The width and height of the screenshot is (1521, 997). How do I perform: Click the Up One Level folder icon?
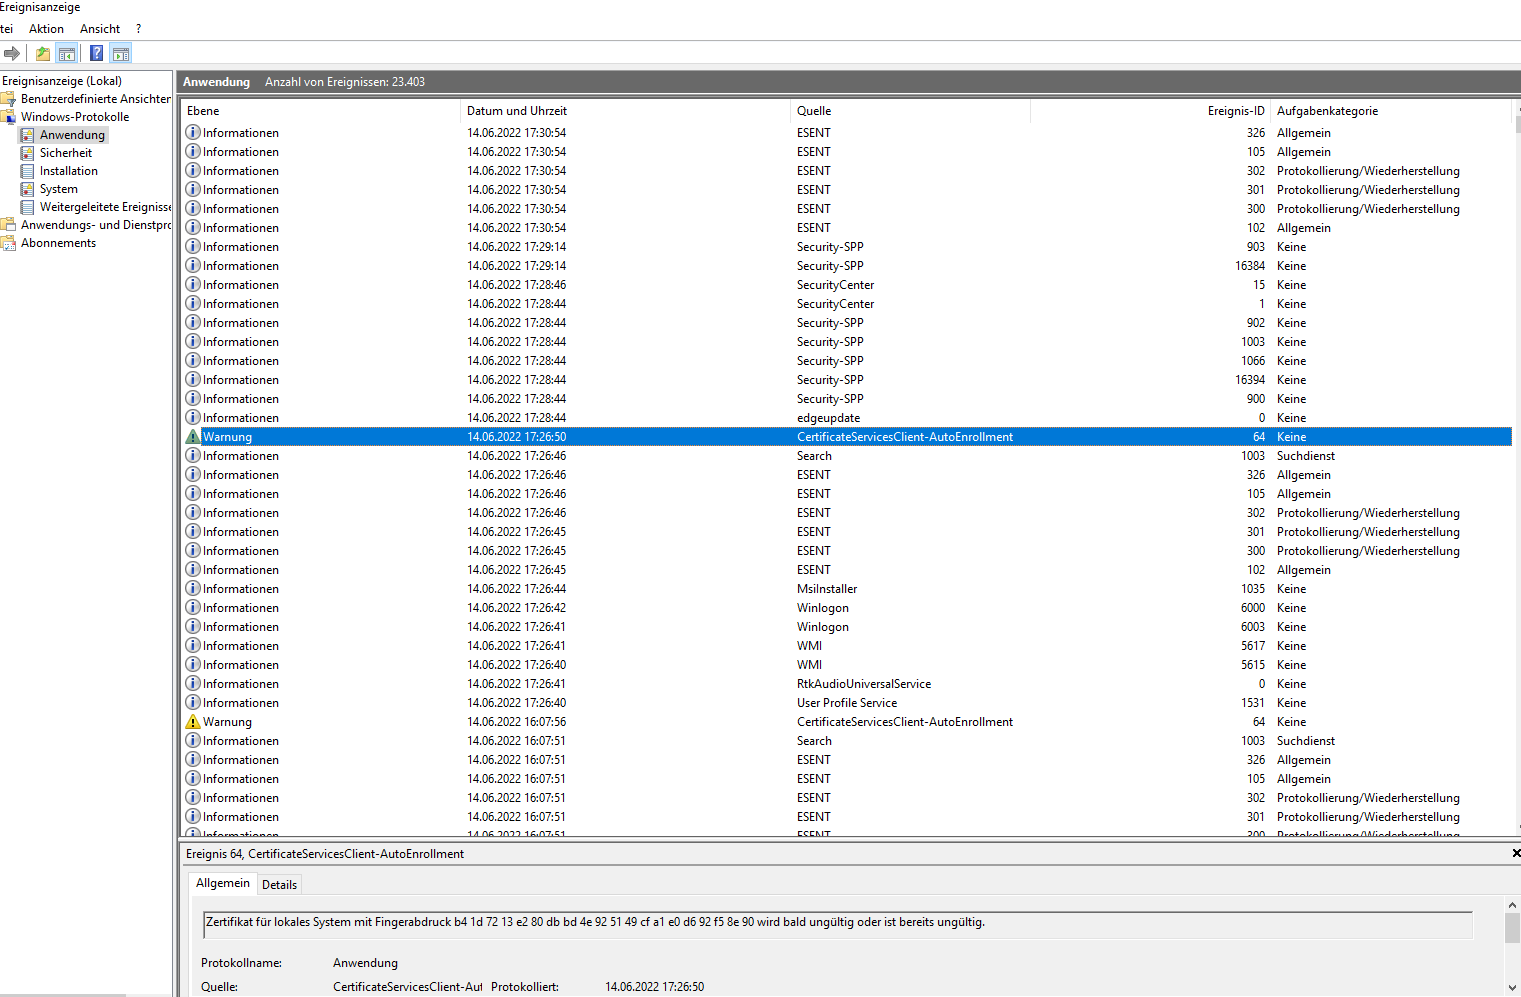43,54
